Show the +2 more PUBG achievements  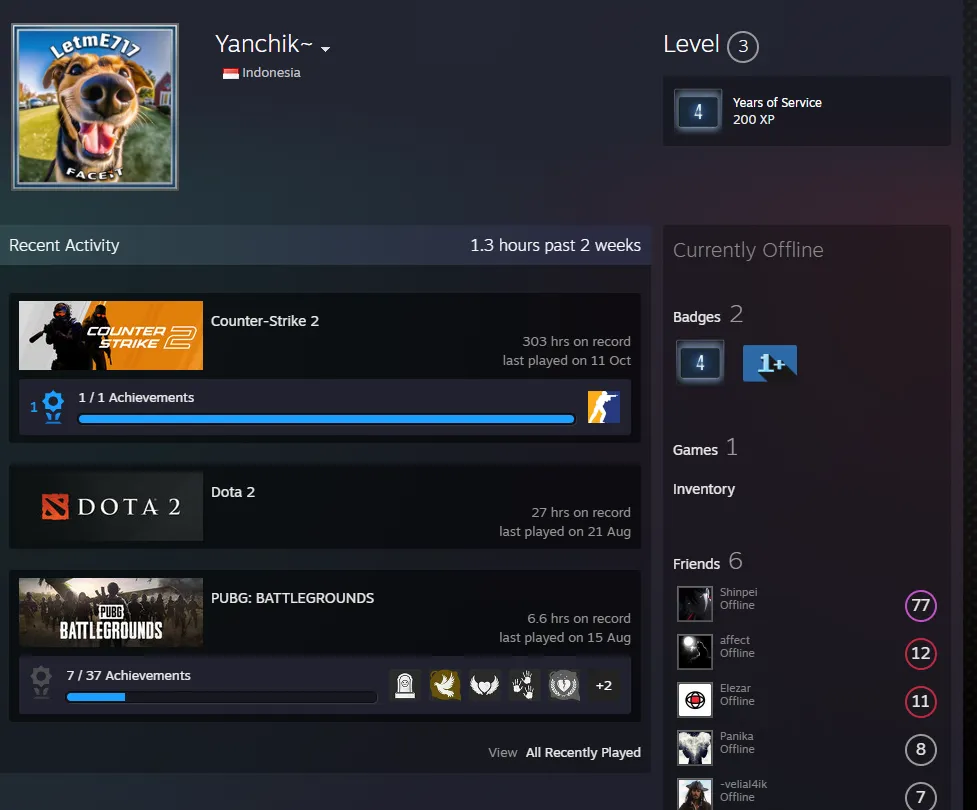[604, 685]
